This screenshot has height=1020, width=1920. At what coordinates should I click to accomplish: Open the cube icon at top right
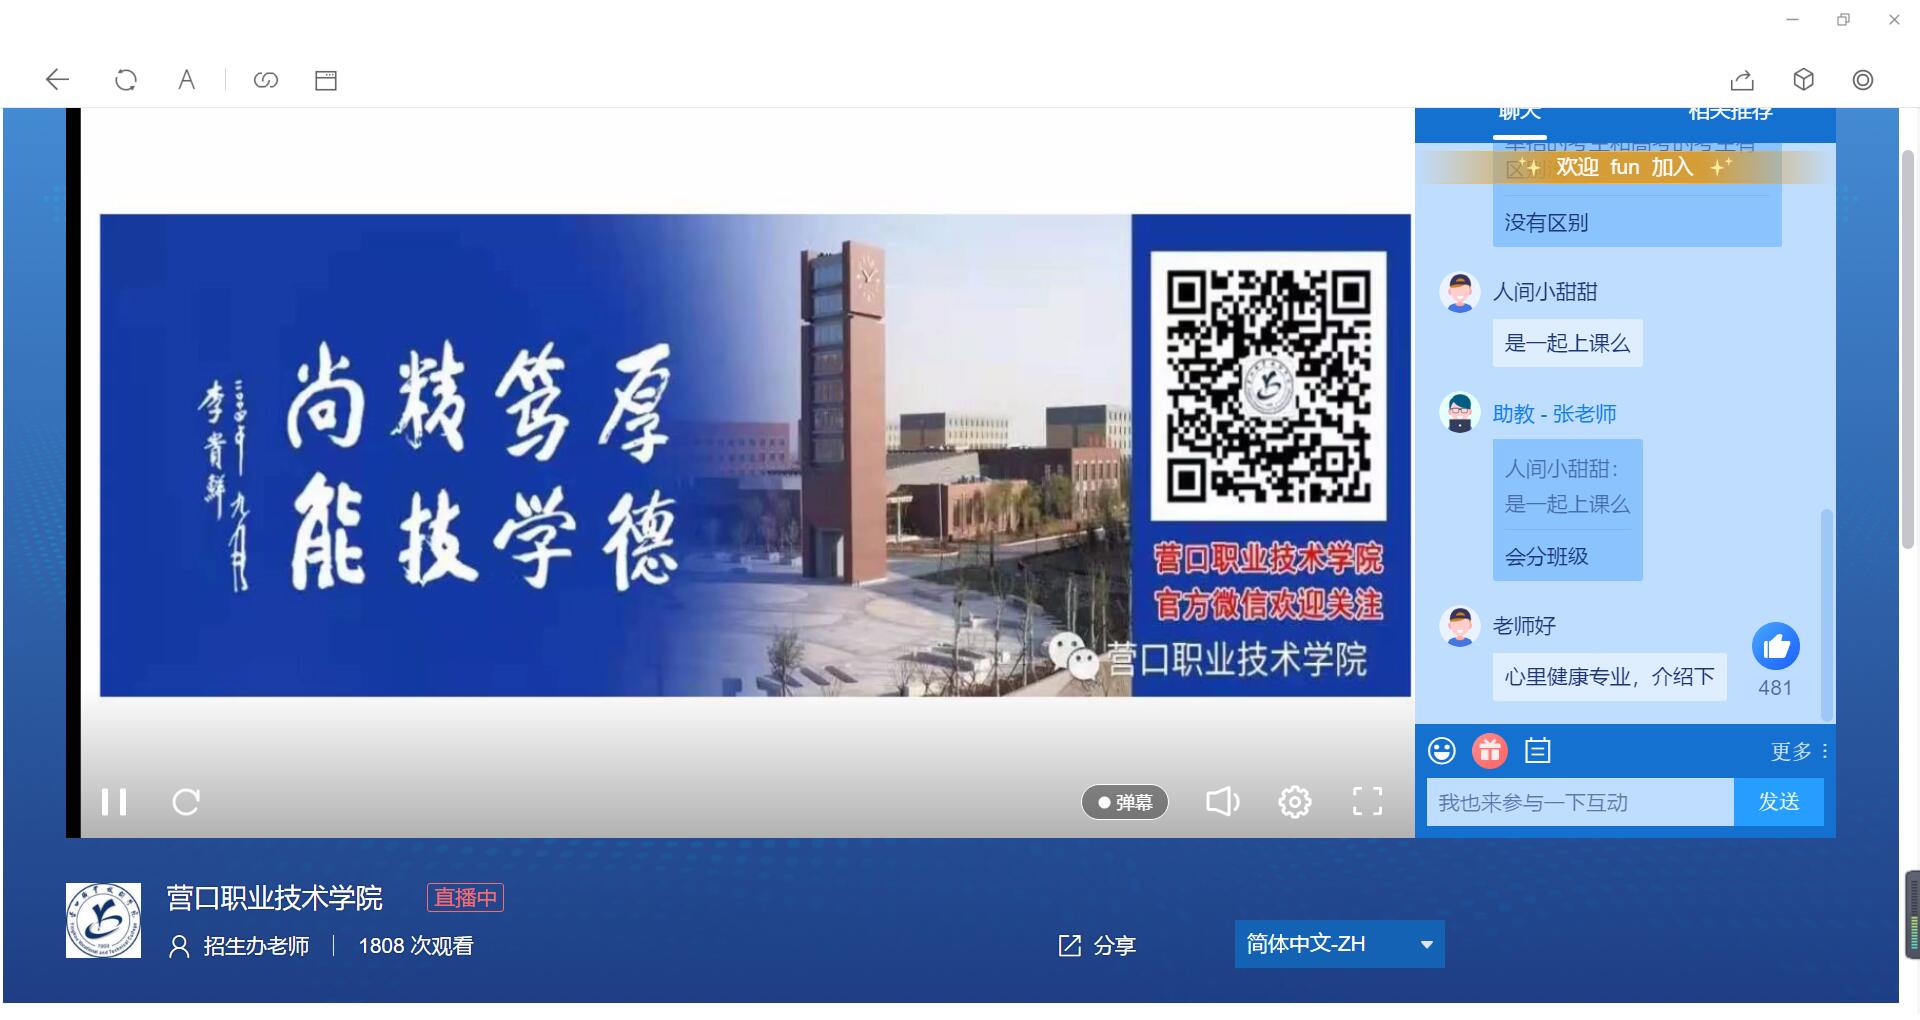click(x=1803, y=80)
